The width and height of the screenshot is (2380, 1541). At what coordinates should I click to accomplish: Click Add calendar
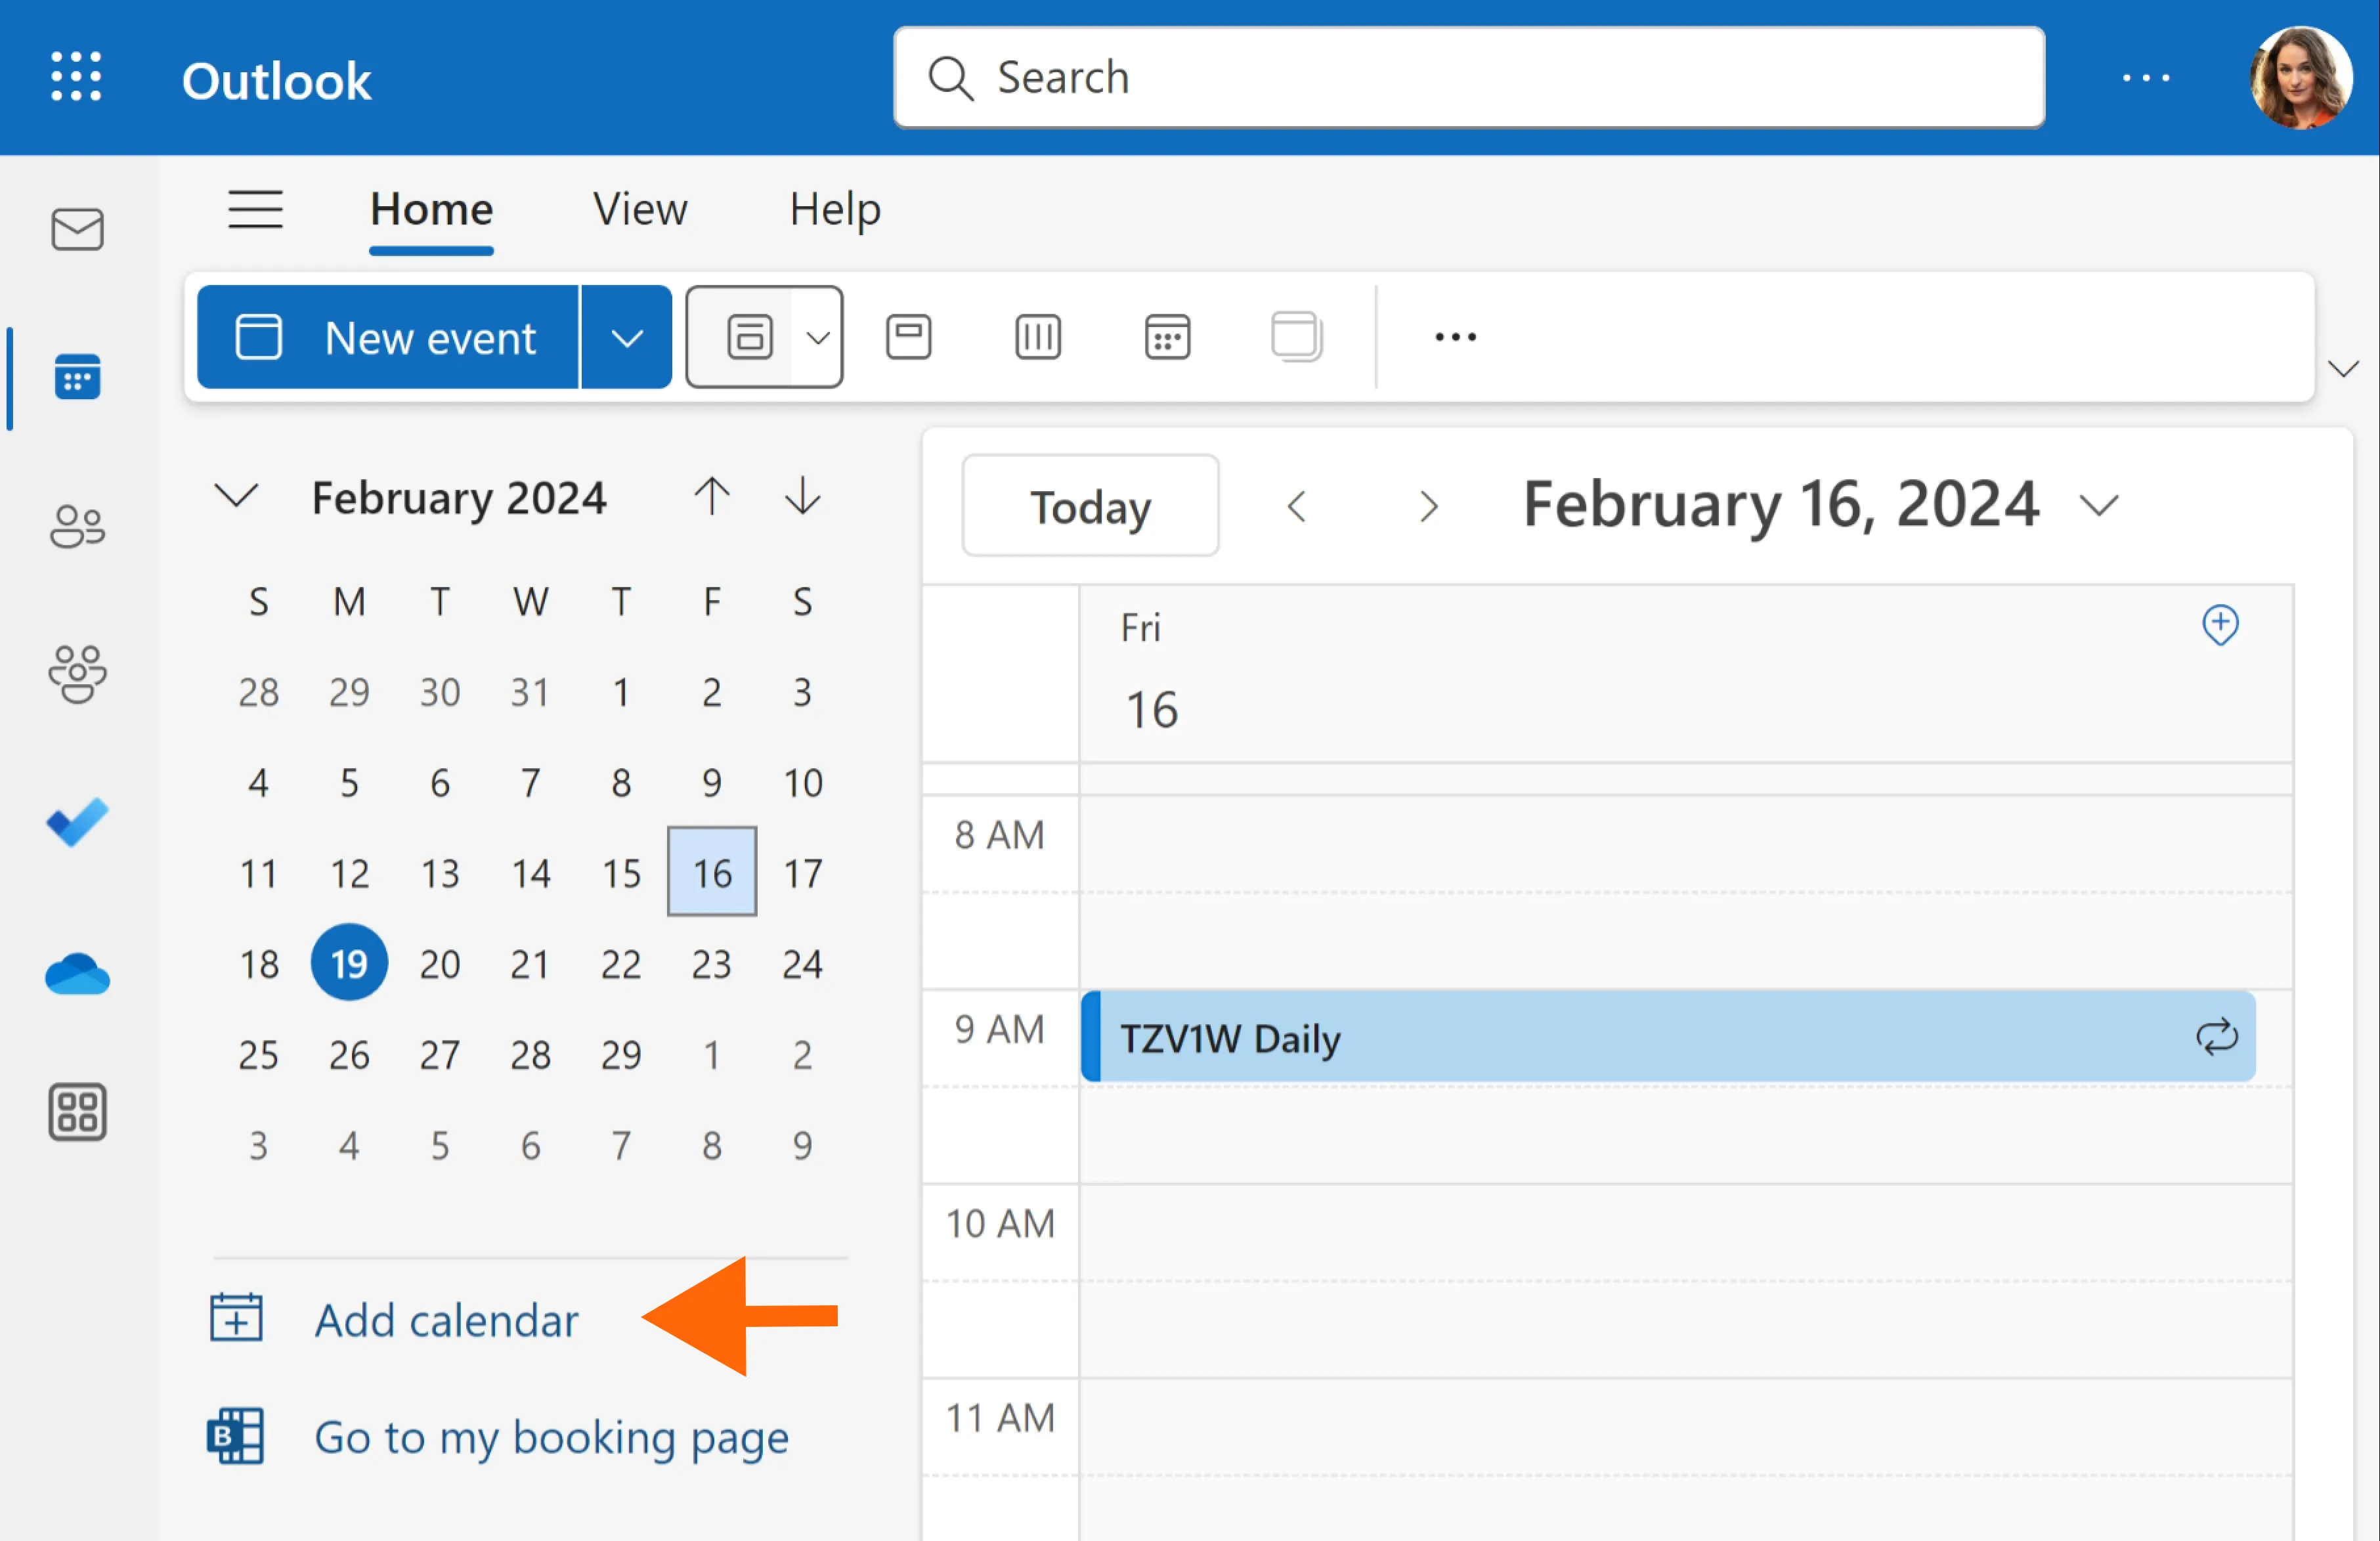click(446, 1320)
